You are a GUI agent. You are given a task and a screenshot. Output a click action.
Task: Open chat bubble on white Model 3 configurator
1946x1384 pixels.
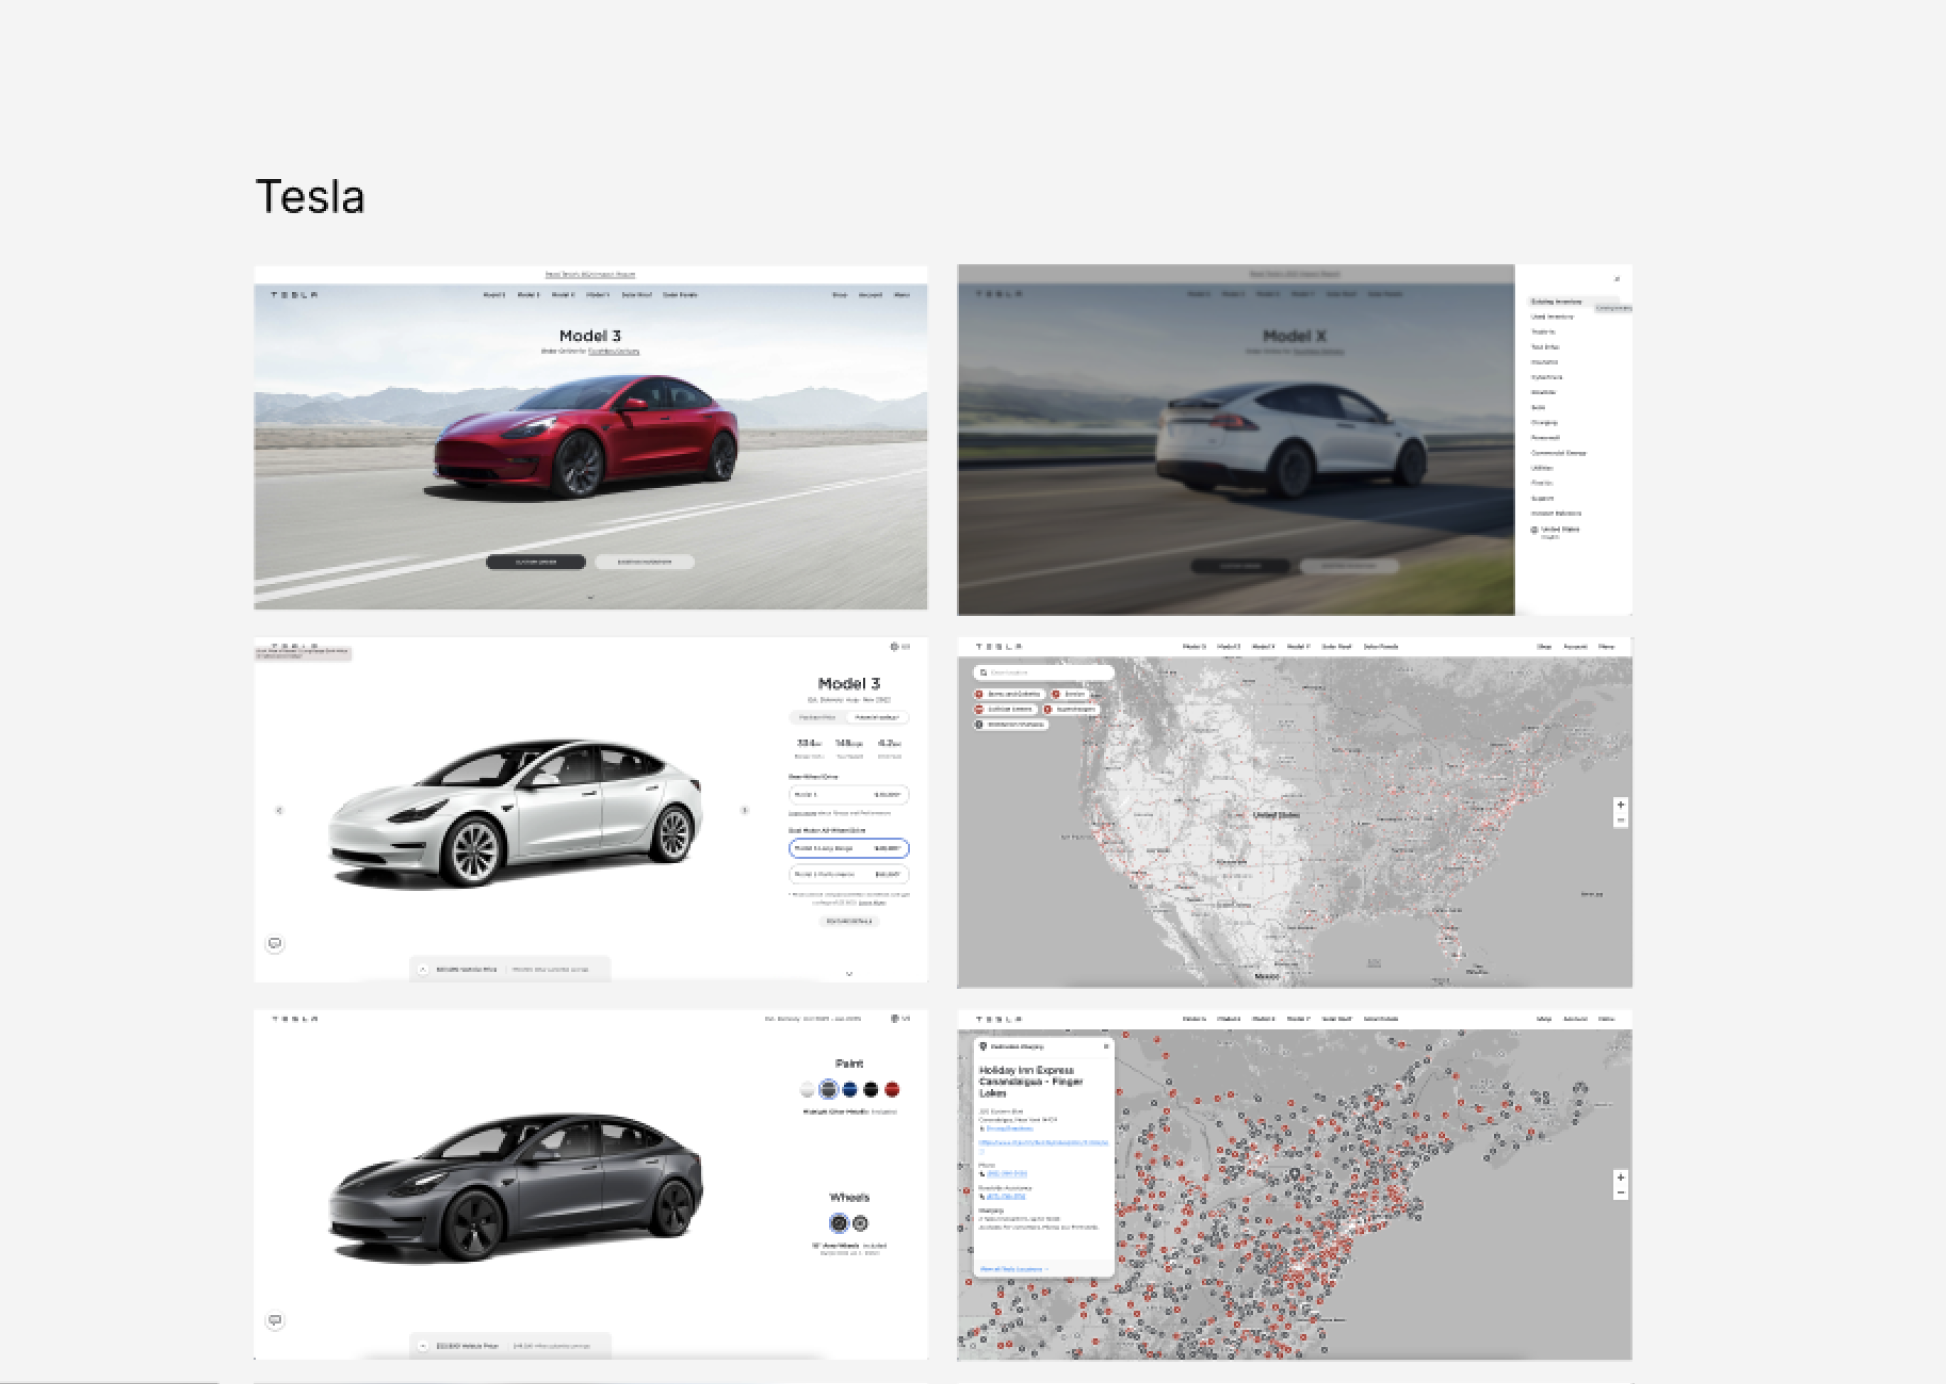tap(275, 944)
